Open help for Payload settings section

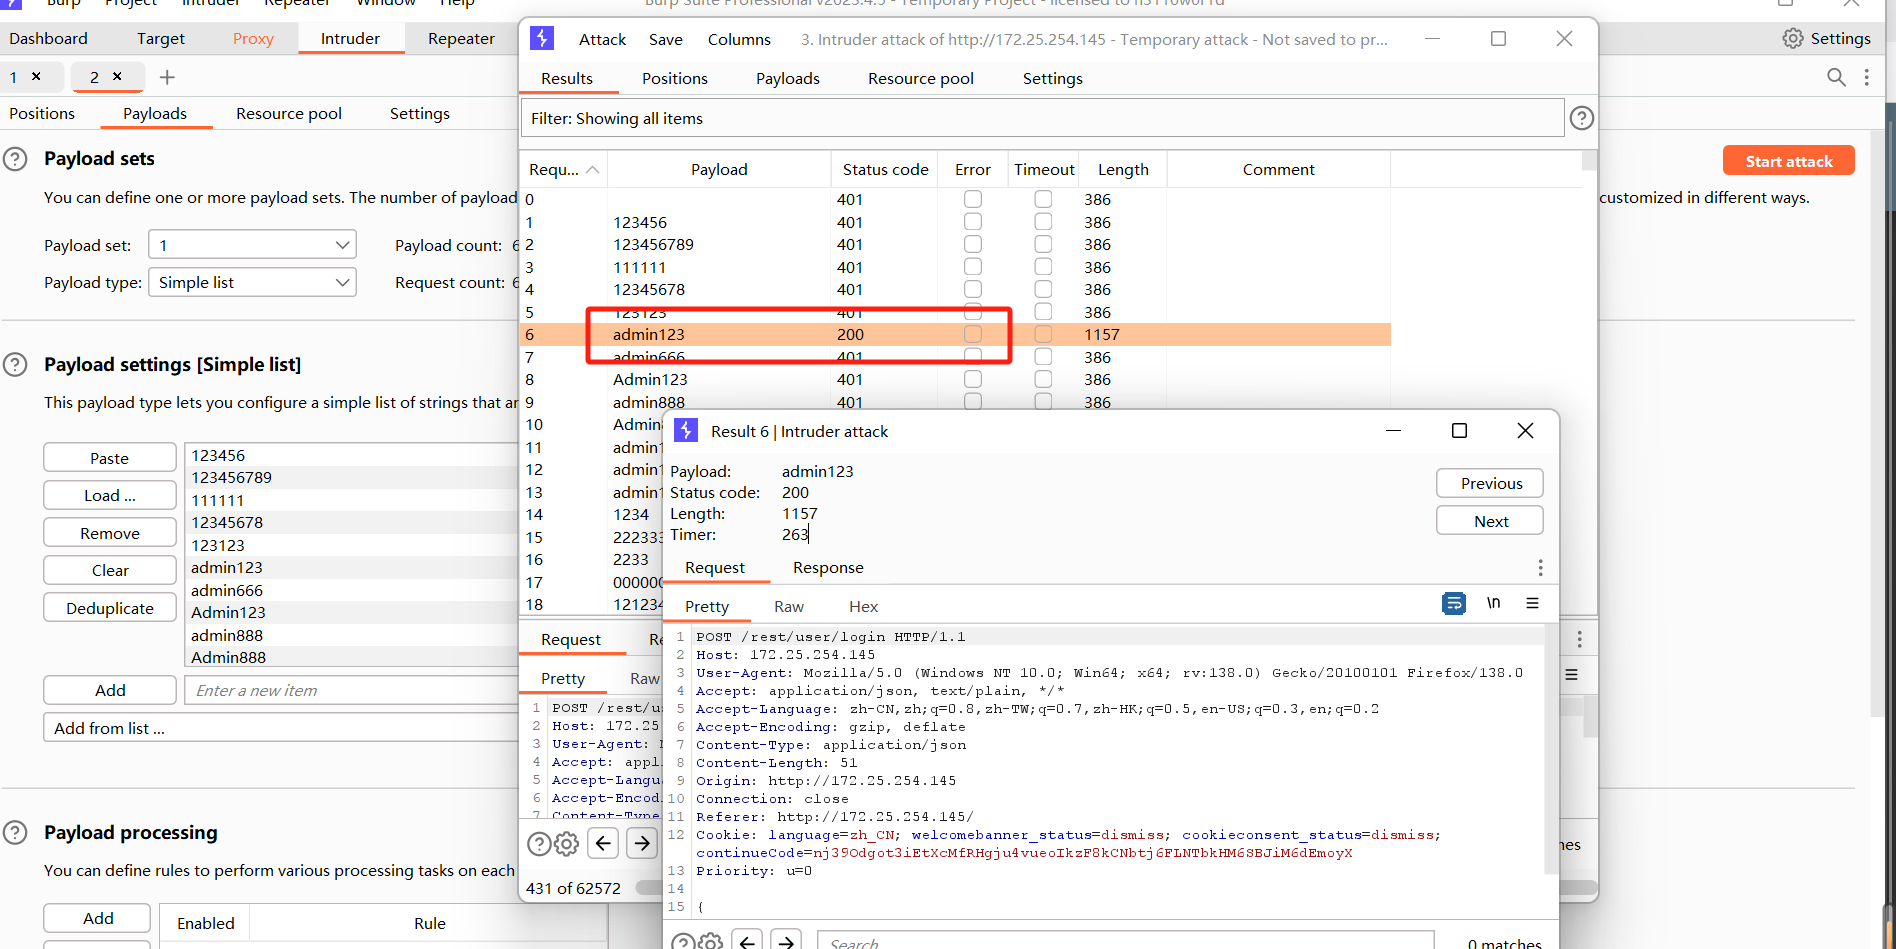click(x=15, y=364)
